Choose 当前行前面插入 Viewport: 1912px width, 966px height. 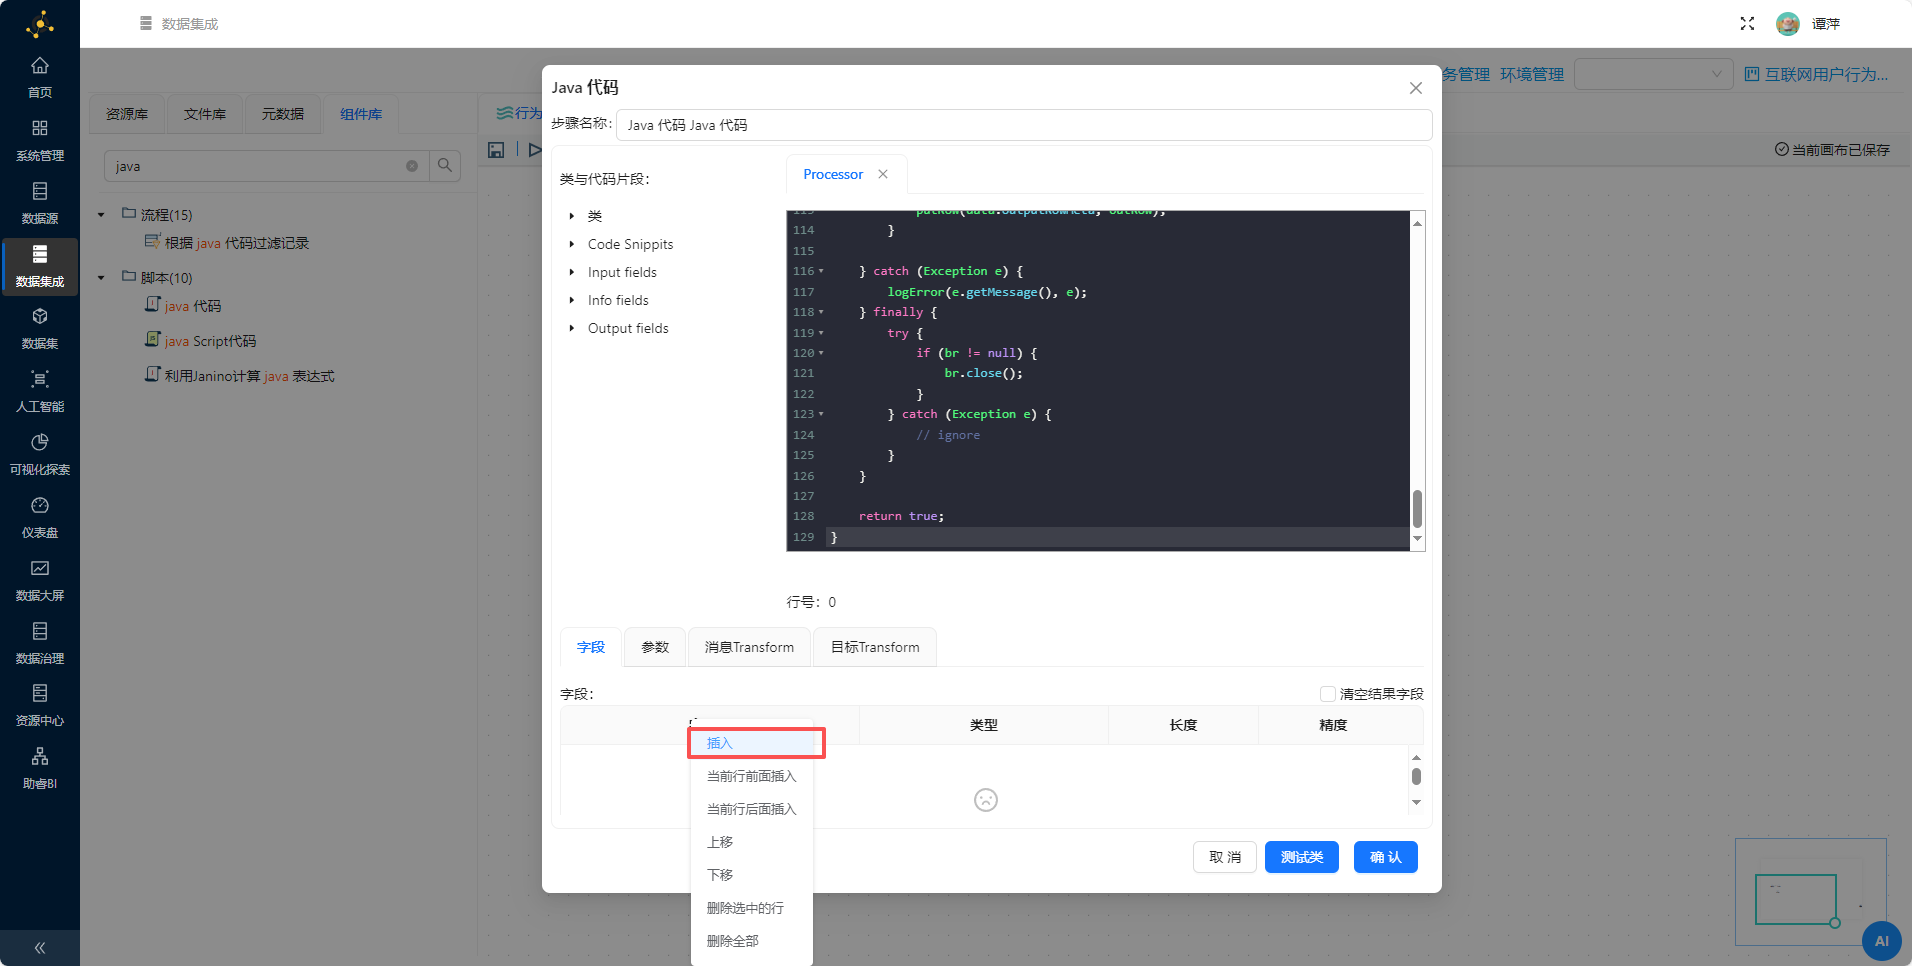point(752,776)
